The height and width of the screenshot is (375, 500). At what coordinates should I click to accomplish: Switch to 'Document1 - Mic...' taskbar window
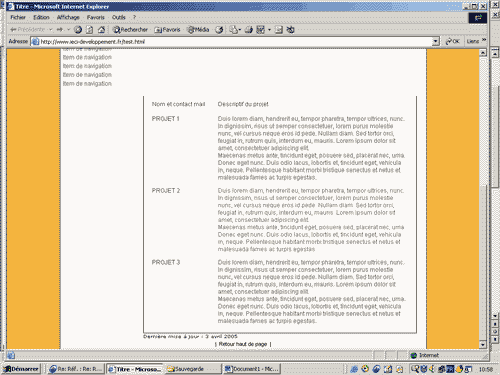(x=252, y=369)
